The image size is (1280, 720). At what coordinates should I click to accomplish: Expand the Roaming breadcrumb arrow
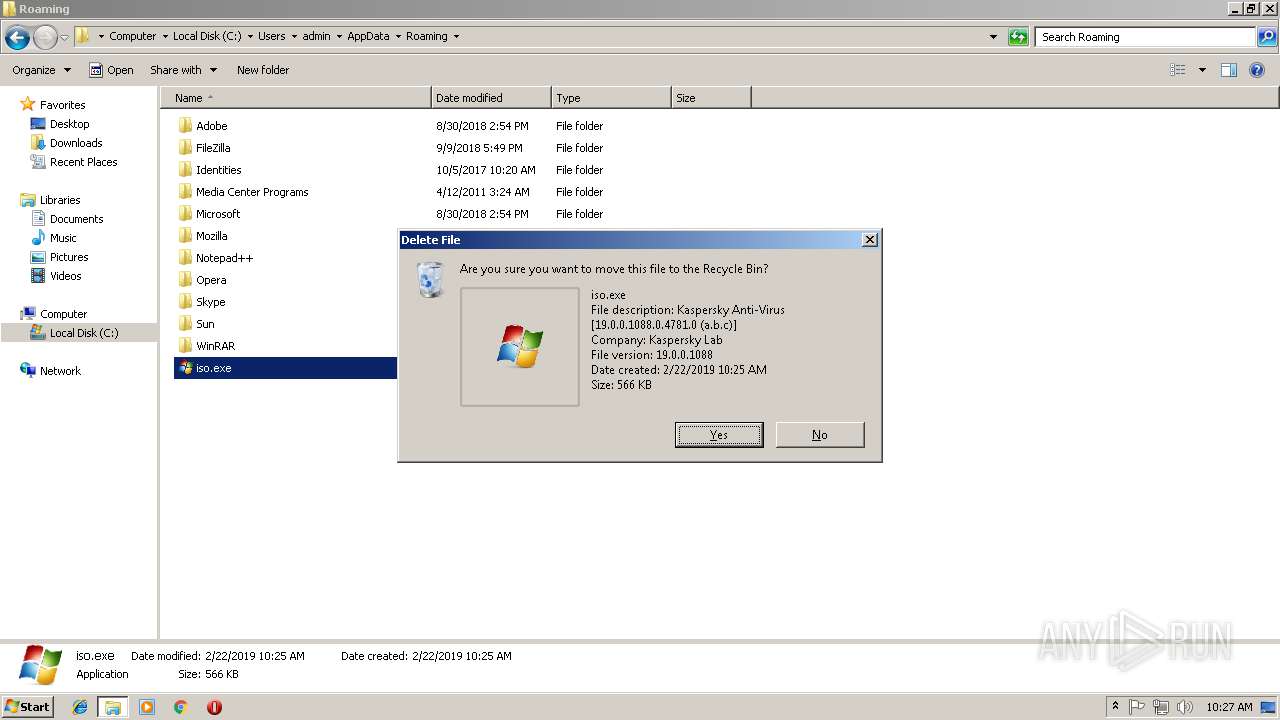(456, 36)
